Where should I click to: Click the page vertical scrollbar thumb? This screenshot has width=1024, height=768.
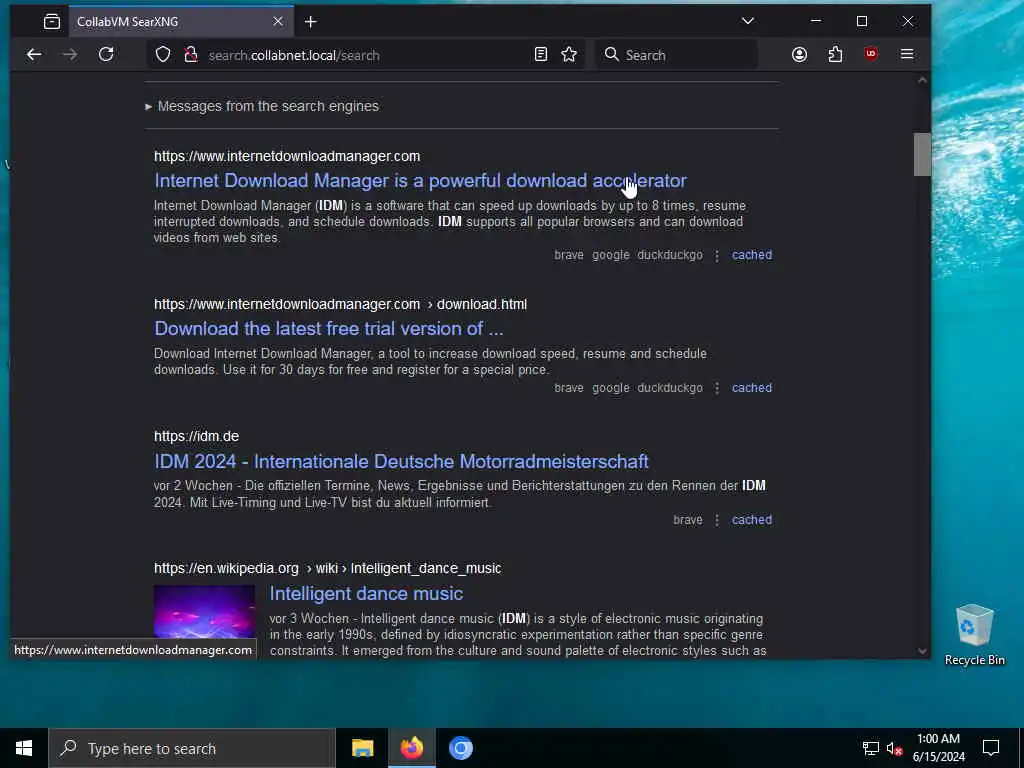pyautogui.click(x=921, y=154)
